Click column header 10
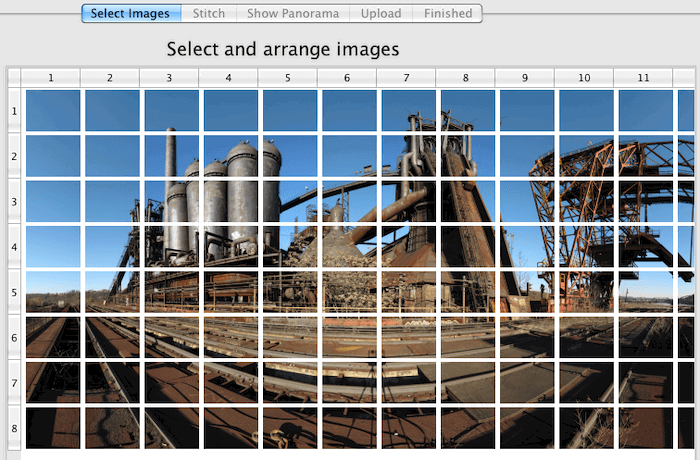This screenshot has width=700, height=460. [x=584, y=78]
